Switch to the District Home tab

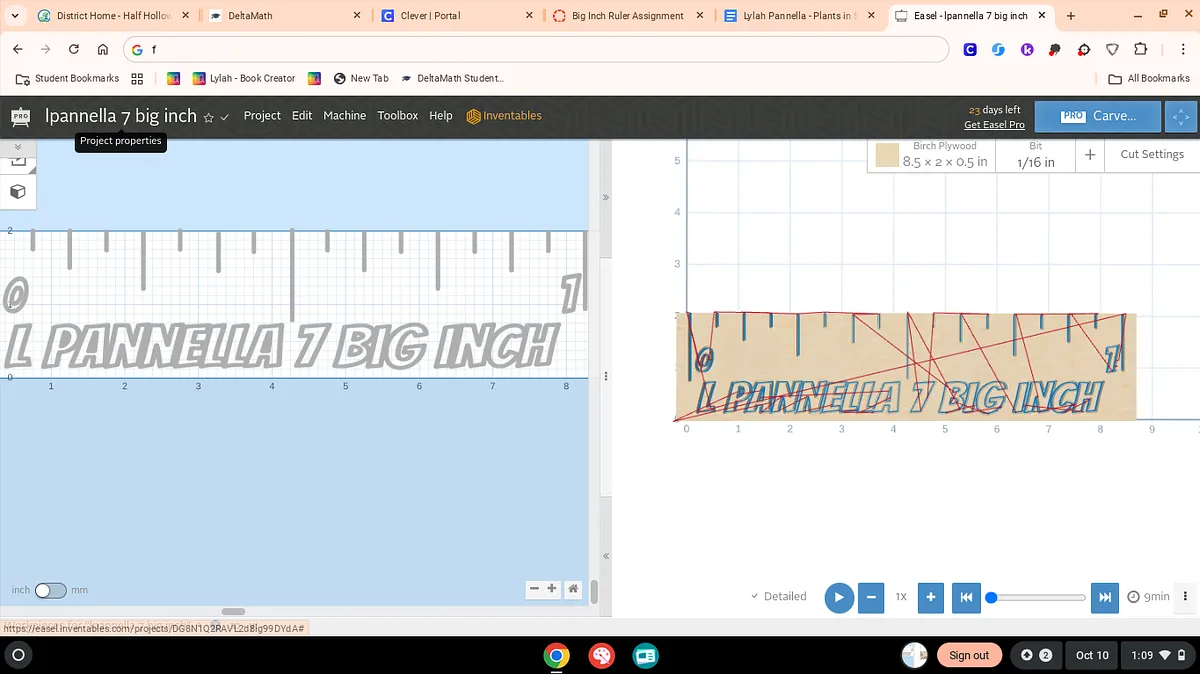click(x=113, y=16)
